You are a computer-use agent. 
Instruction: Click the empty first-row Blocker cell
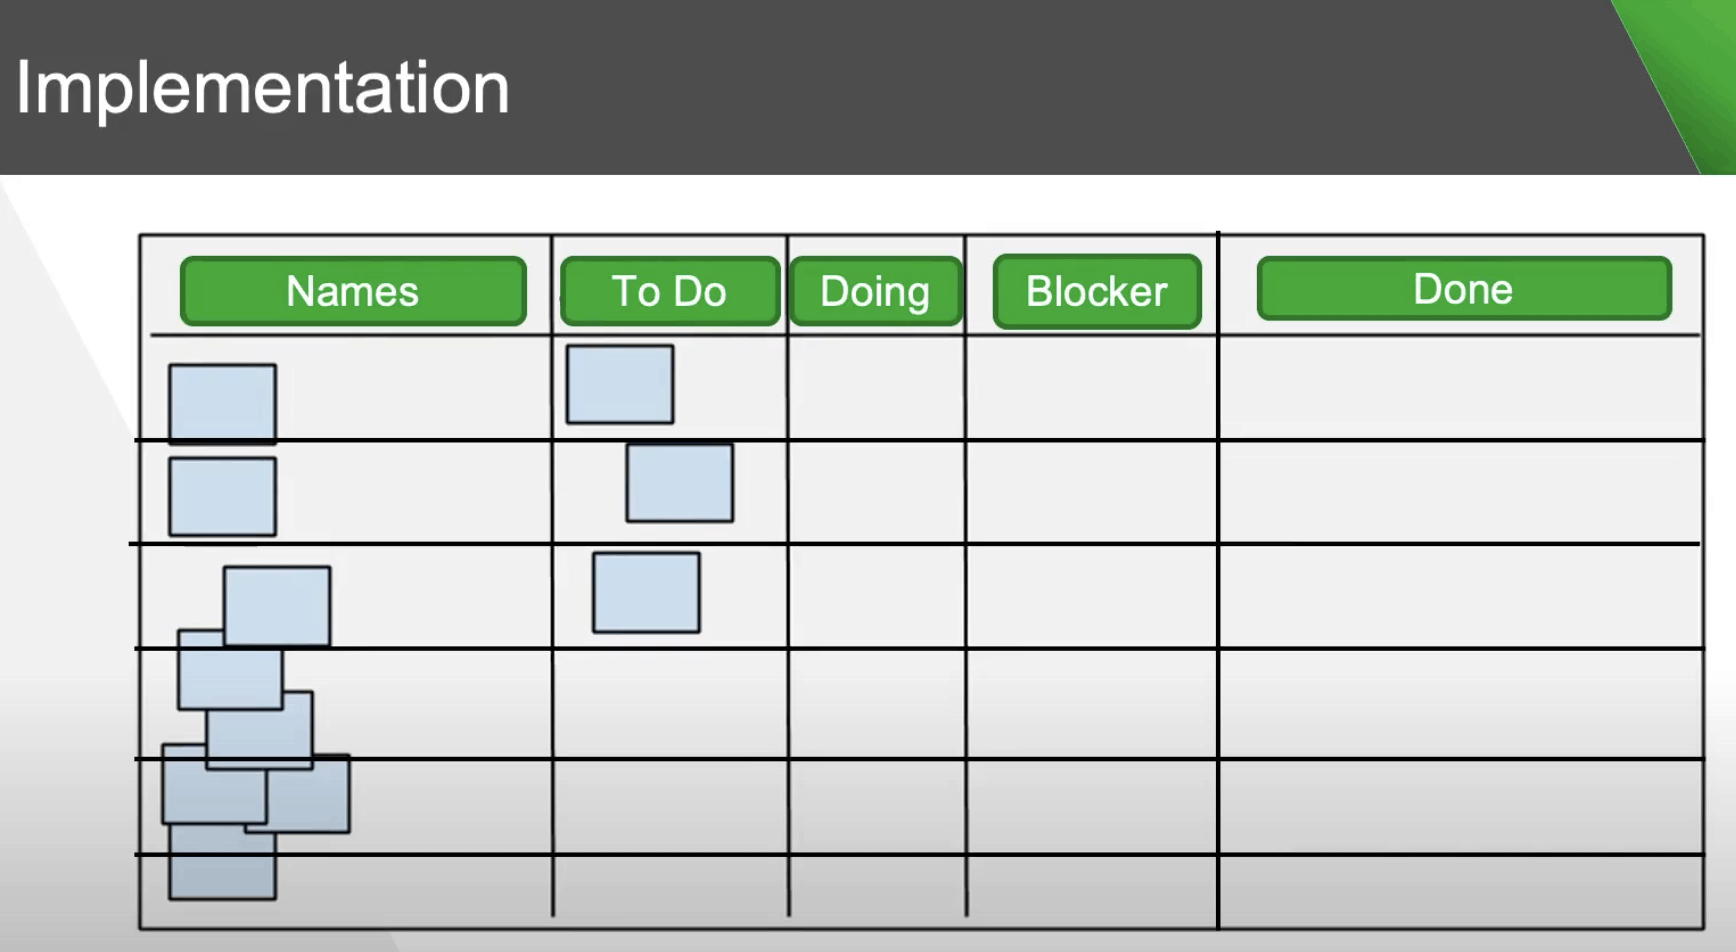(x=1092, y=387)
